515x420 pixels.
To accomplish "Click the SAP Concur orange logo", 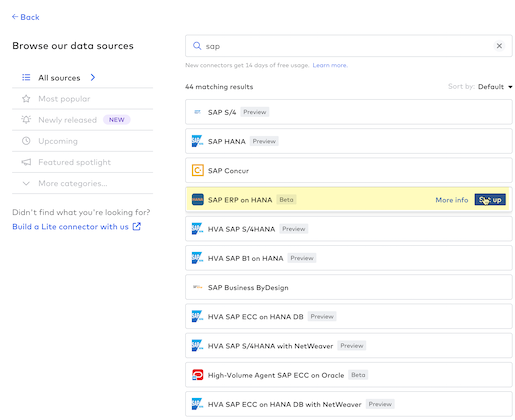I will pos(198,170).
